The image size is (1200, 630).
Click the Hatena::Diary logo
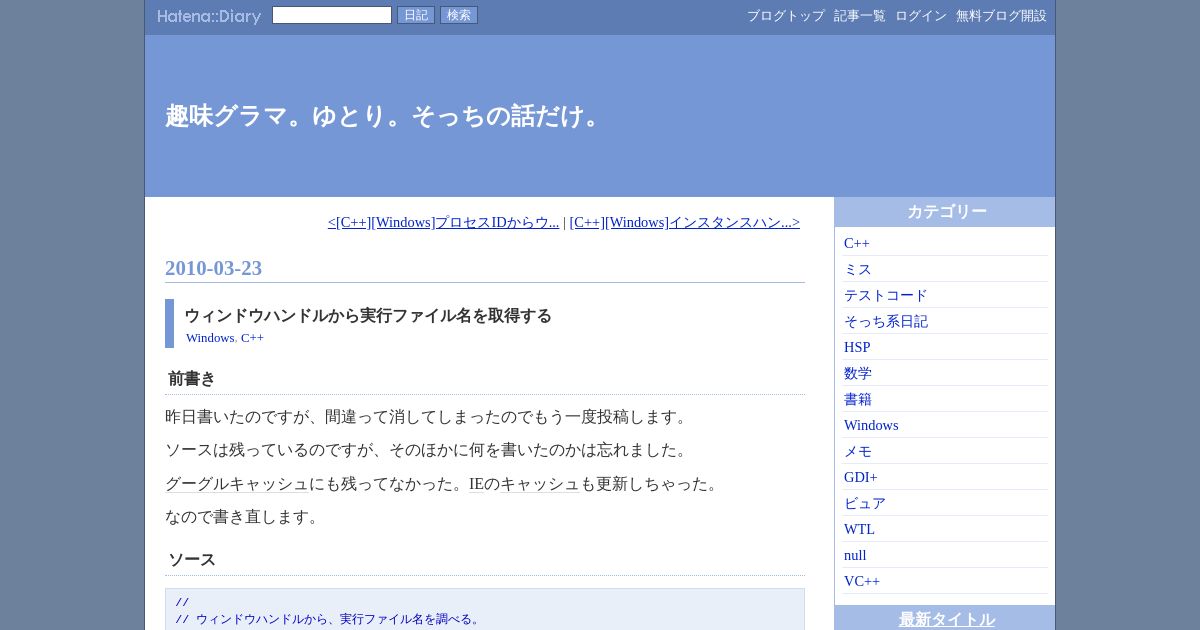[x=209, y=16]
